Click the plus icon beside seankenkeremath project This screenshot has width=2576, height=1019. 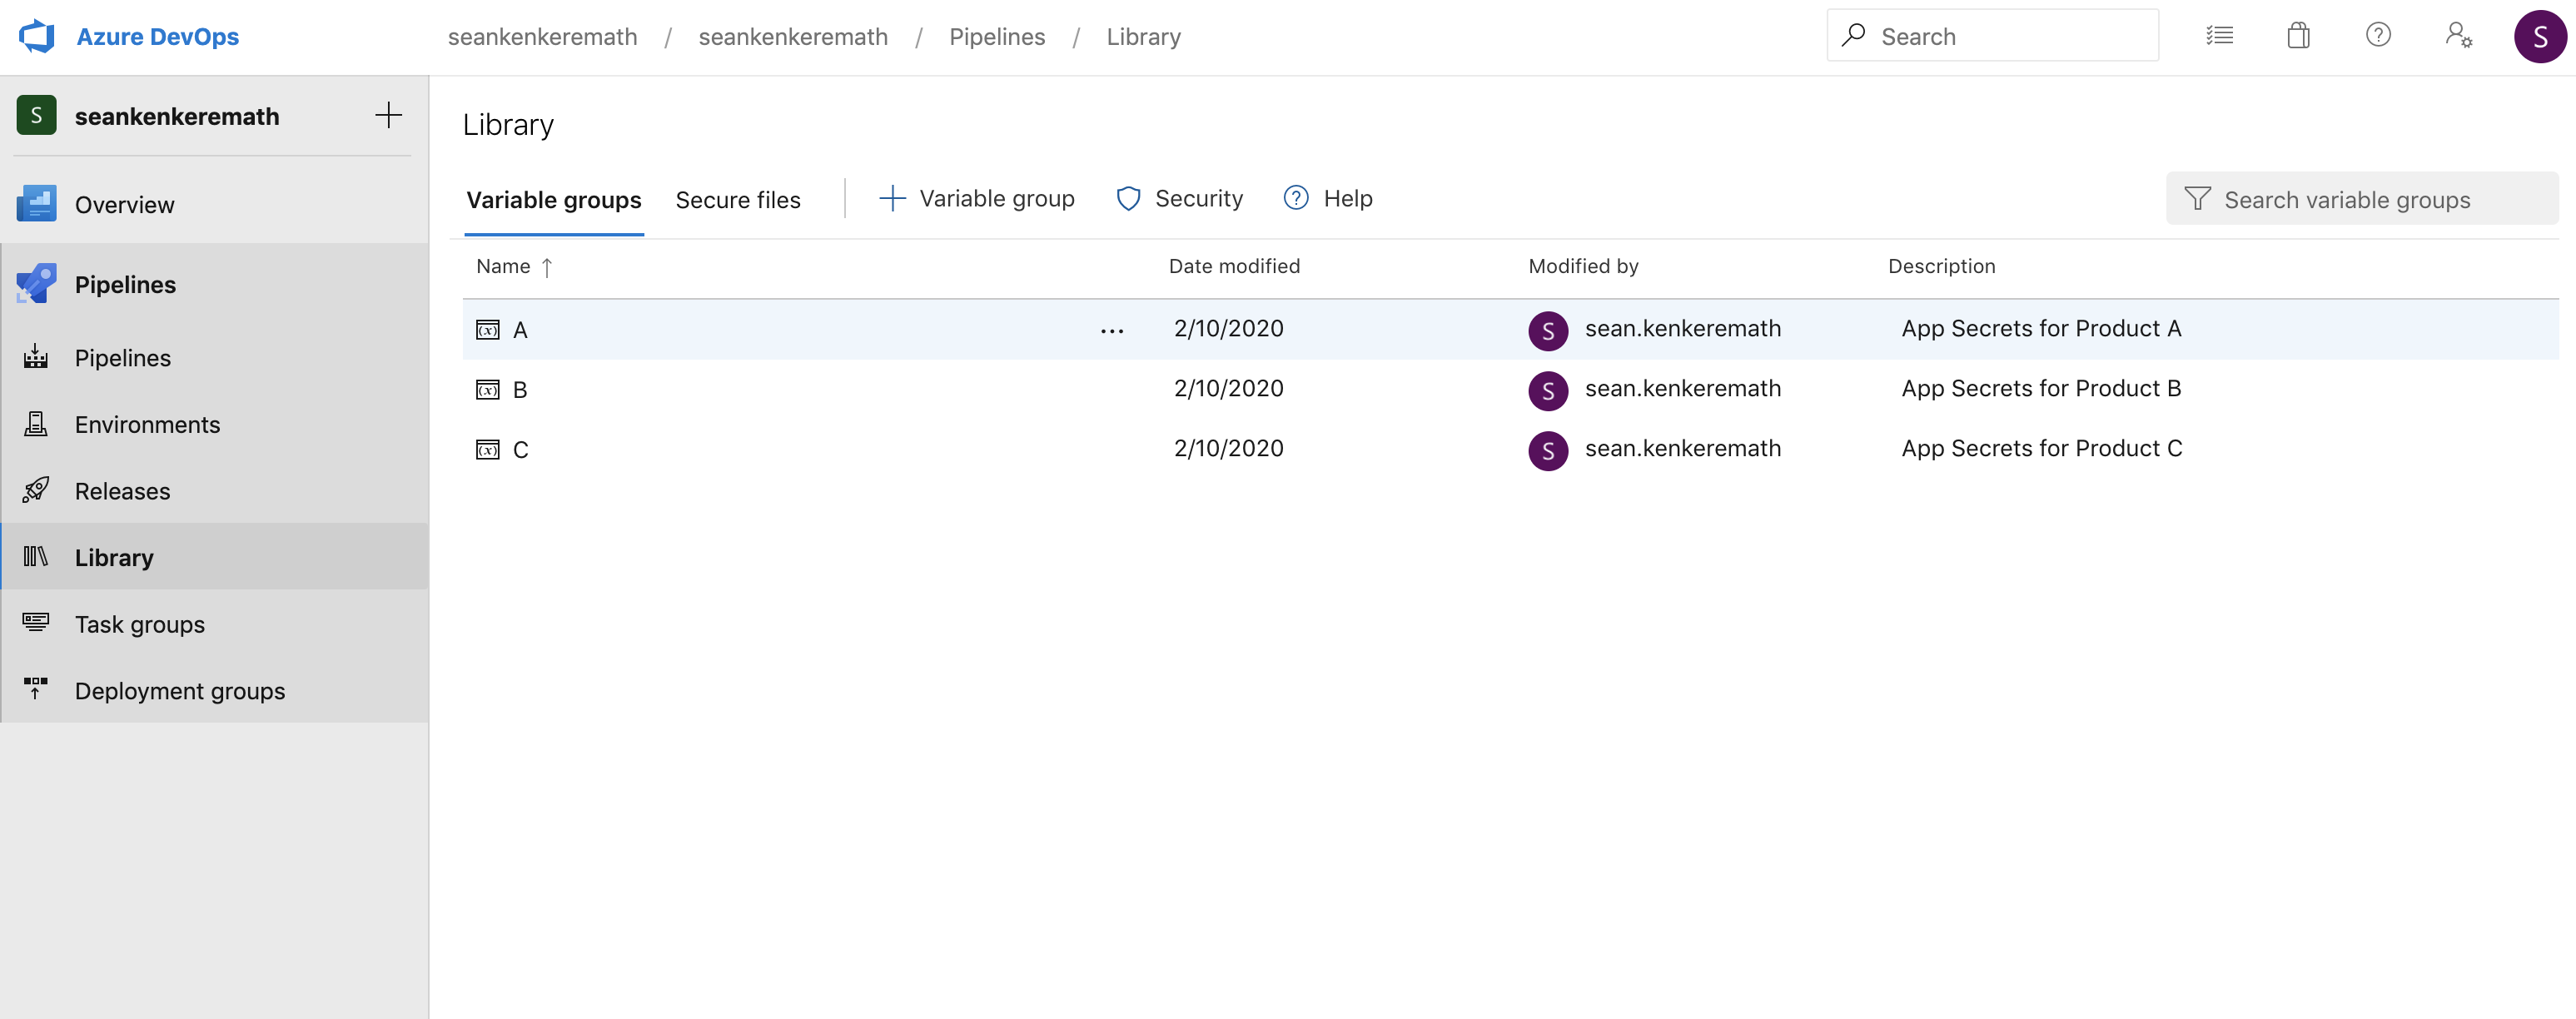388,116
